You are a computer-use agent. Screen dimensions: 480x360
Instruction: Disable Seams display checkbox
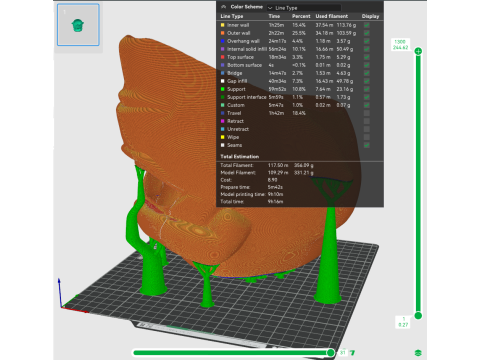(x=367, y=145)
